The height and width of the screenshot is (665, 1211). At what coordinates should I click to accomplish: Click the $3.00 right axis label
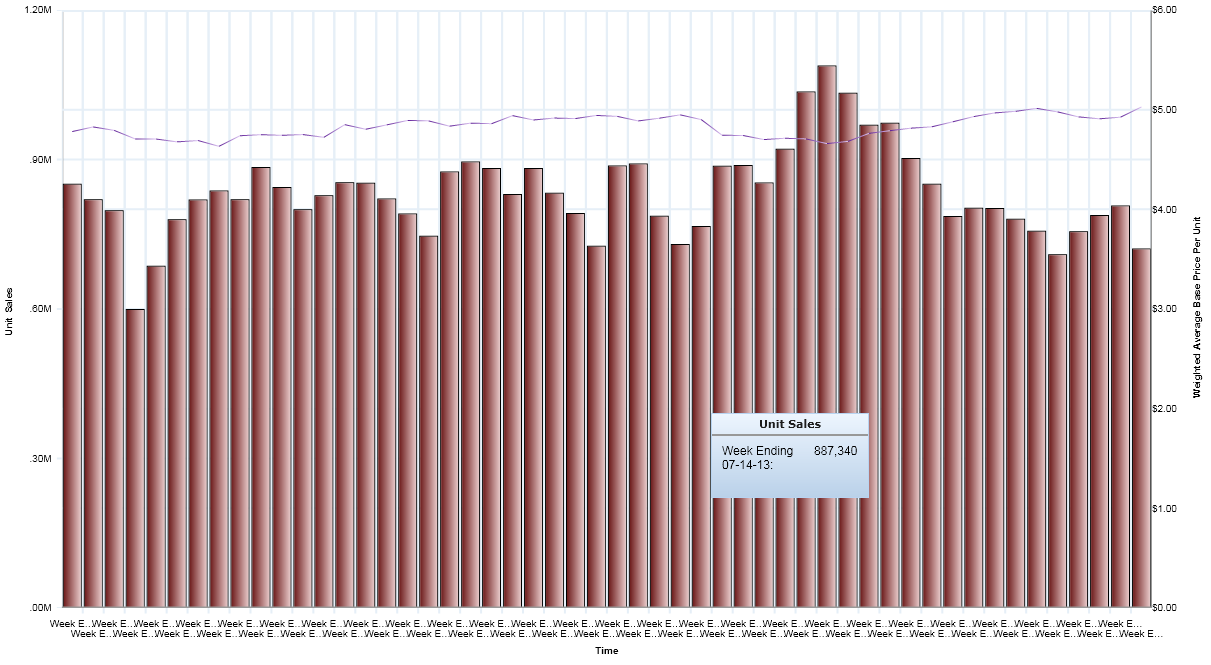tap(1166, 309)
